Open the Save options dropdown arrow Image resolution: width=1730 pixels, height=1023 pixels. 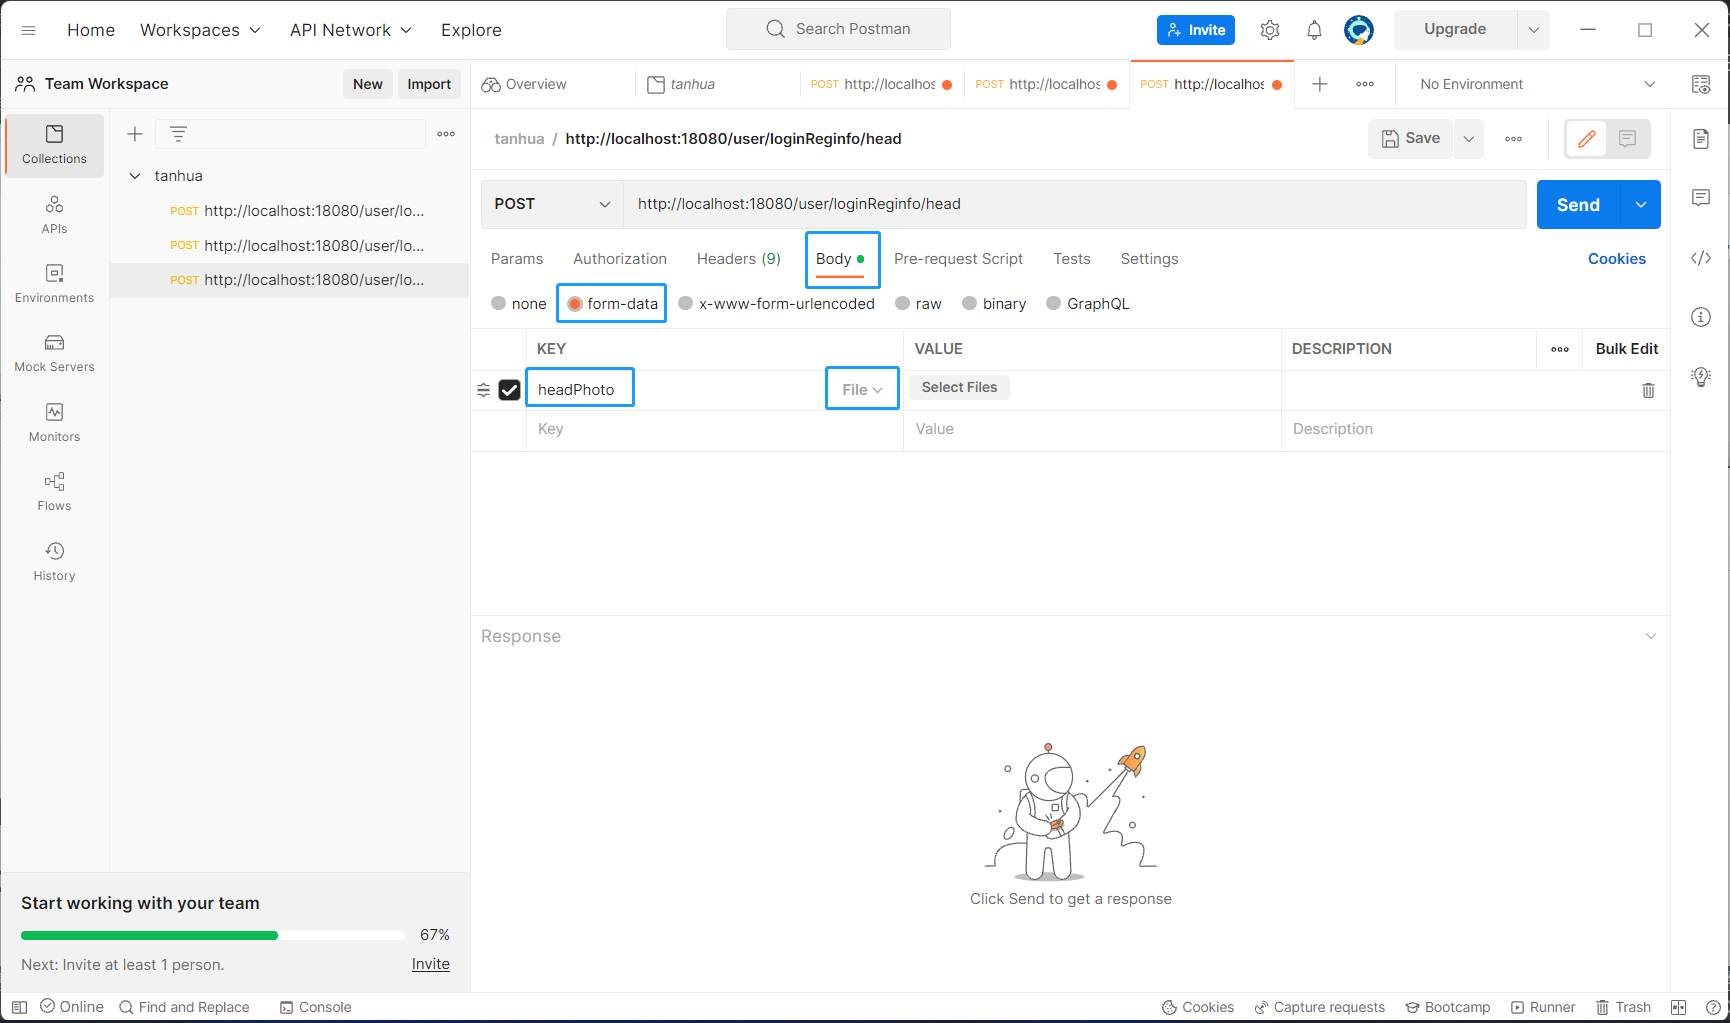[x=1469, y=139]
